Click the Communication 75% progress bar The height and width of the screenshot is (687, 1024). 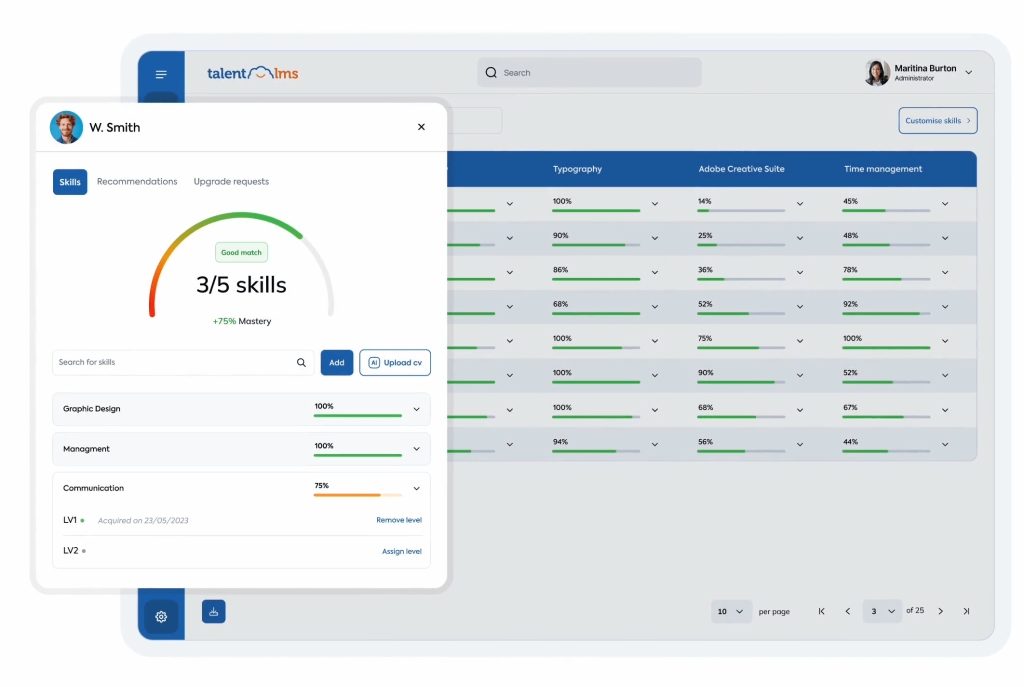point(357,494)
